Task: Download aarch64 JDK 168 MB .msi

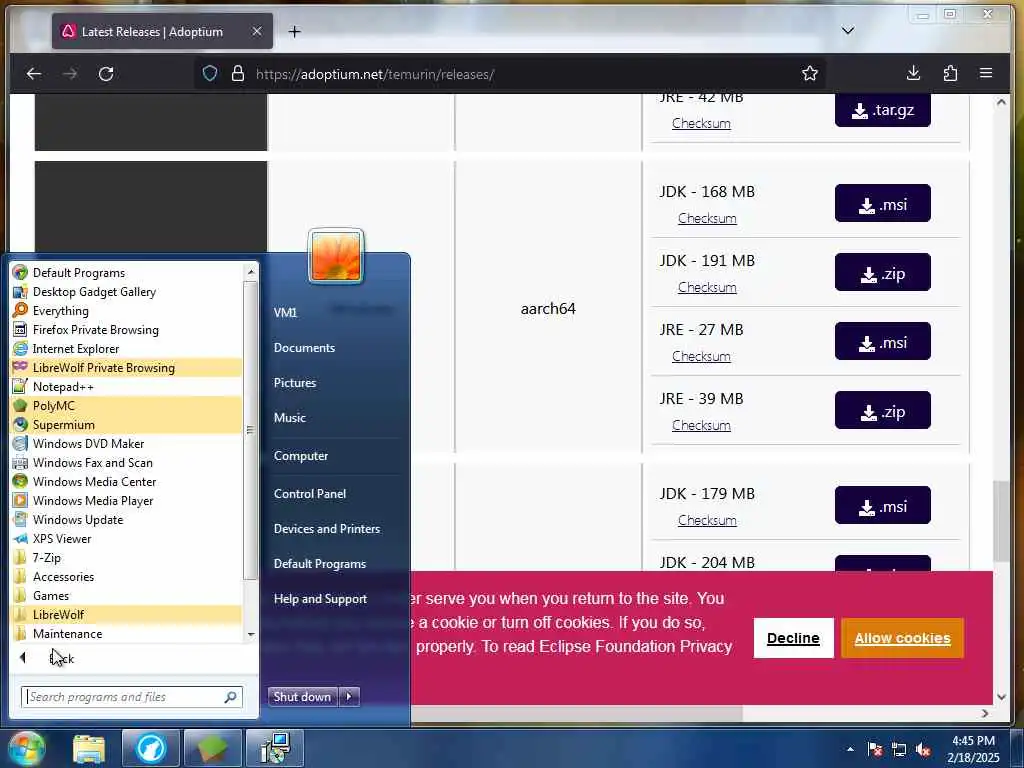Action: coord(882,204)
